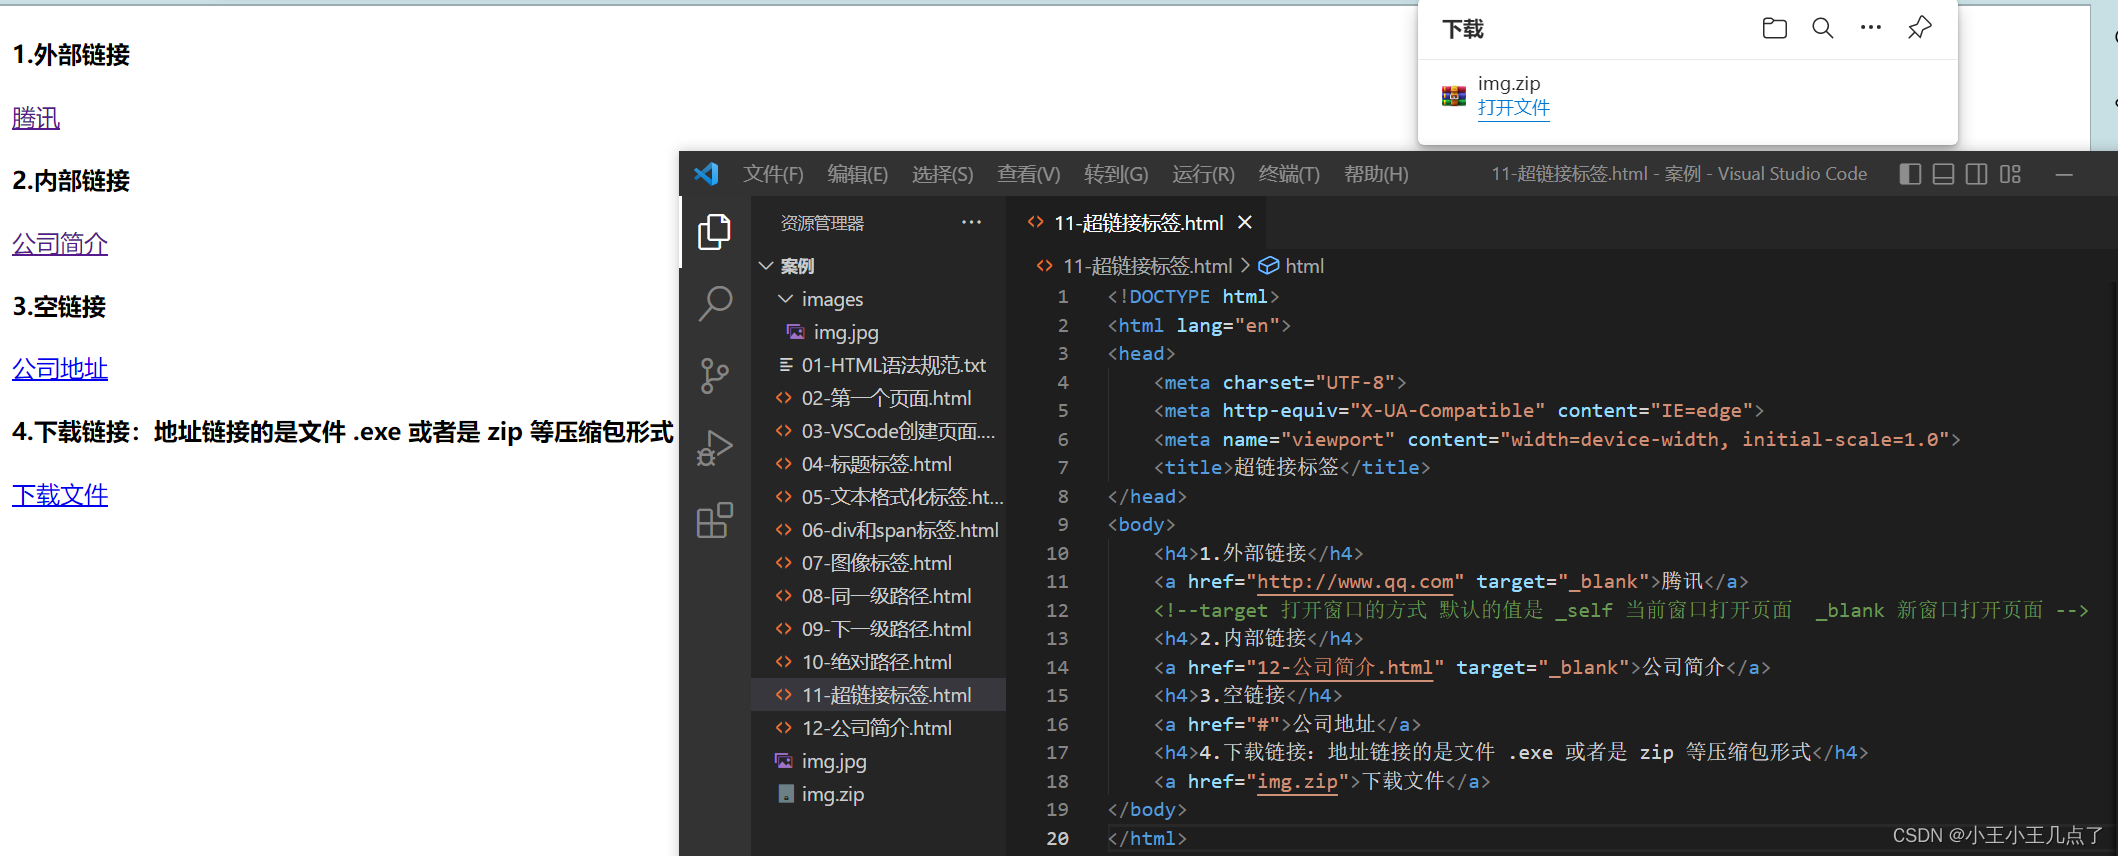Open the 转到(G) menu
The height and width of the screenshot is (856, 2118).
(1116, 174)
